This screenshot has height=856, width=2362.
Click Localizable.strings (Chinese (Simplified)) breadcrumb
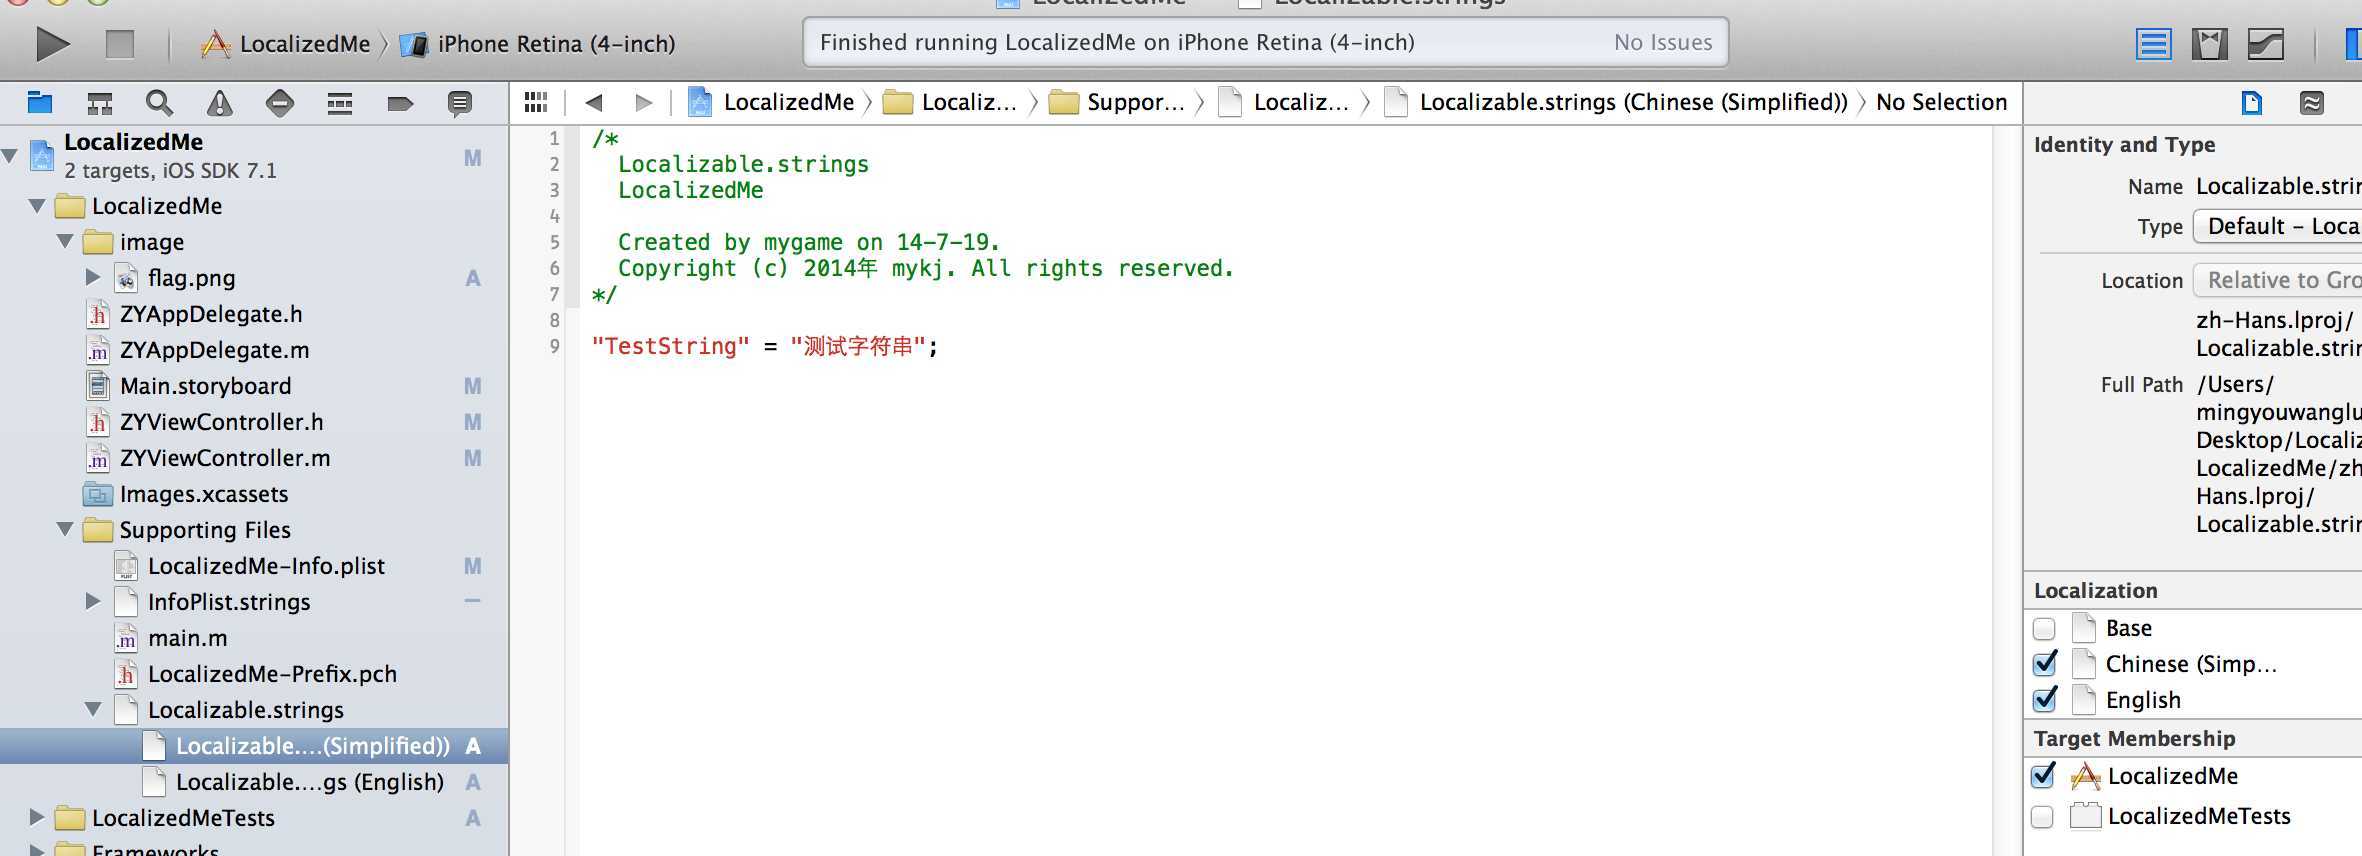point(1615,102)
